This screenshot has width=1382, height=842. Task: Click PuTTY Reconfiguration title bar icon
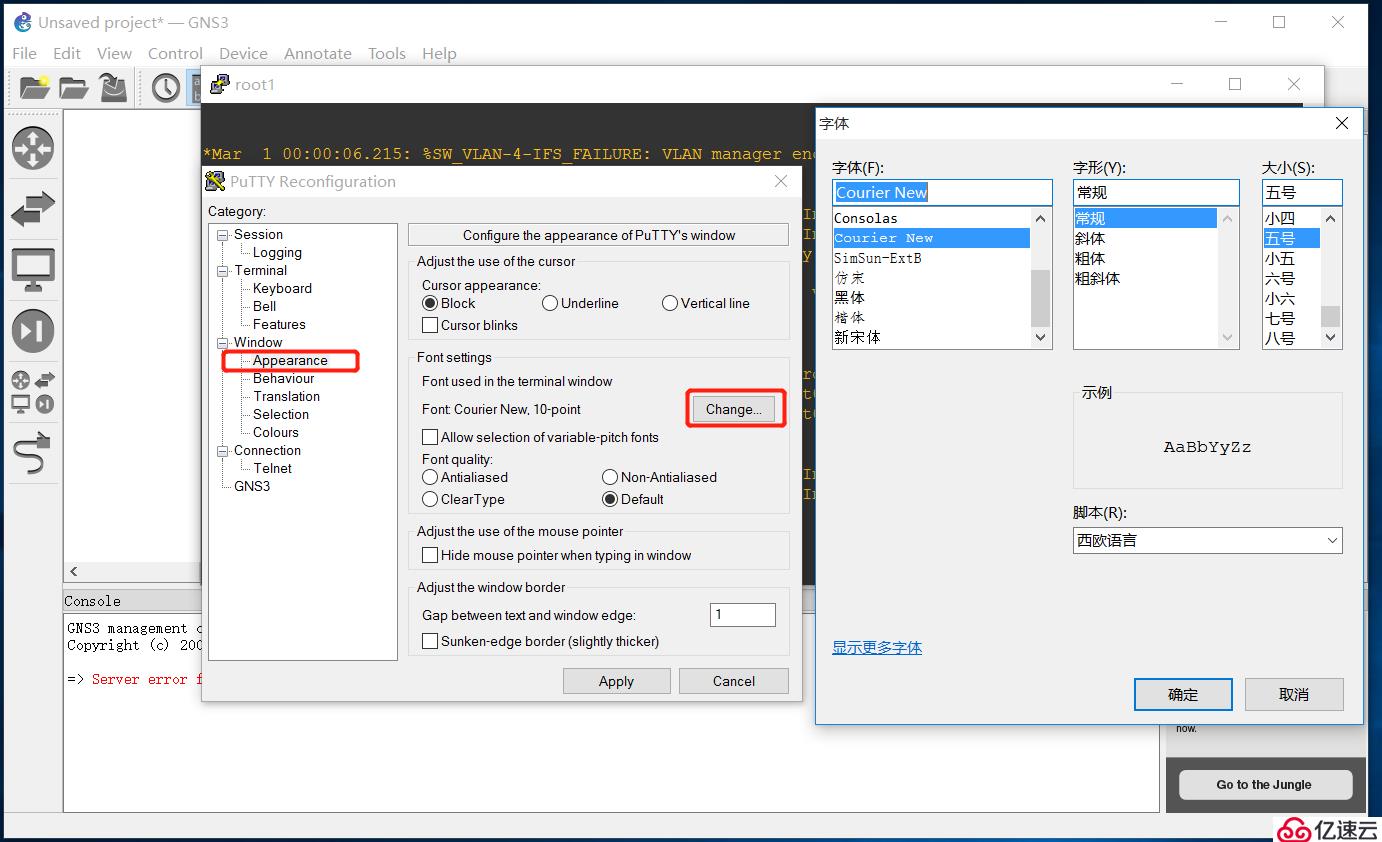coord(215,181)
